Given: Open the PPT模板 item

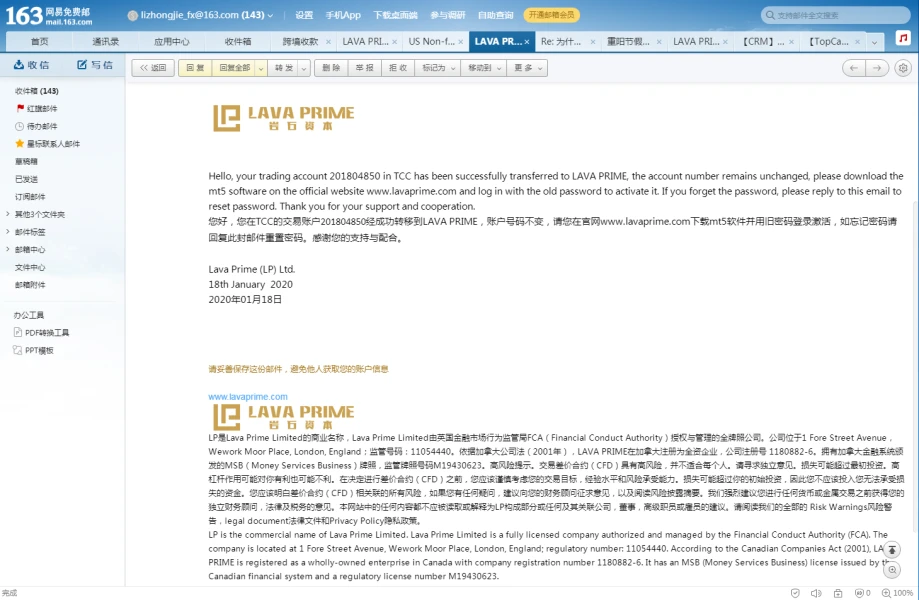Looking at the screenshot, I should point(33,350).
